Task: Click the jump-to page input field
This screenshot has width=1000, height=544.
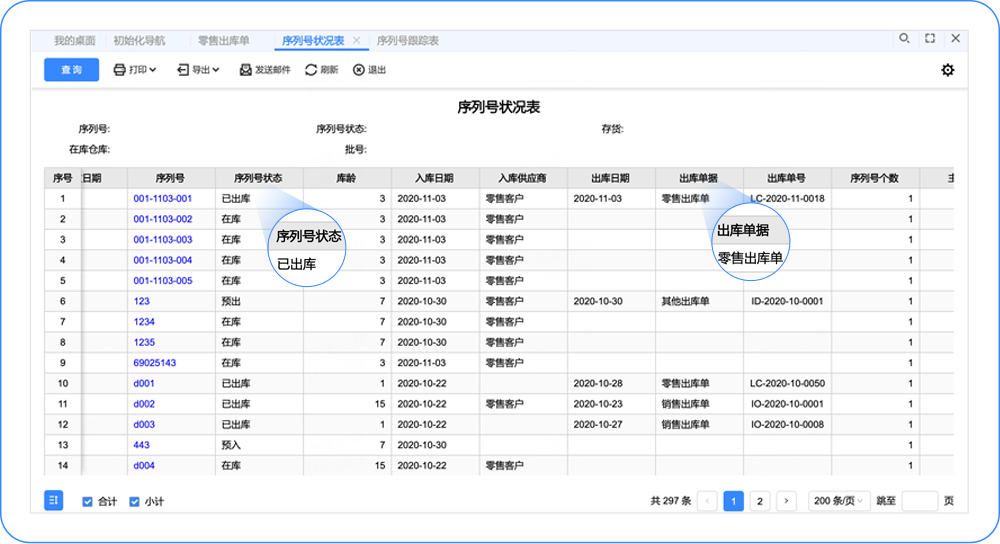Action: tap(919, 501)
